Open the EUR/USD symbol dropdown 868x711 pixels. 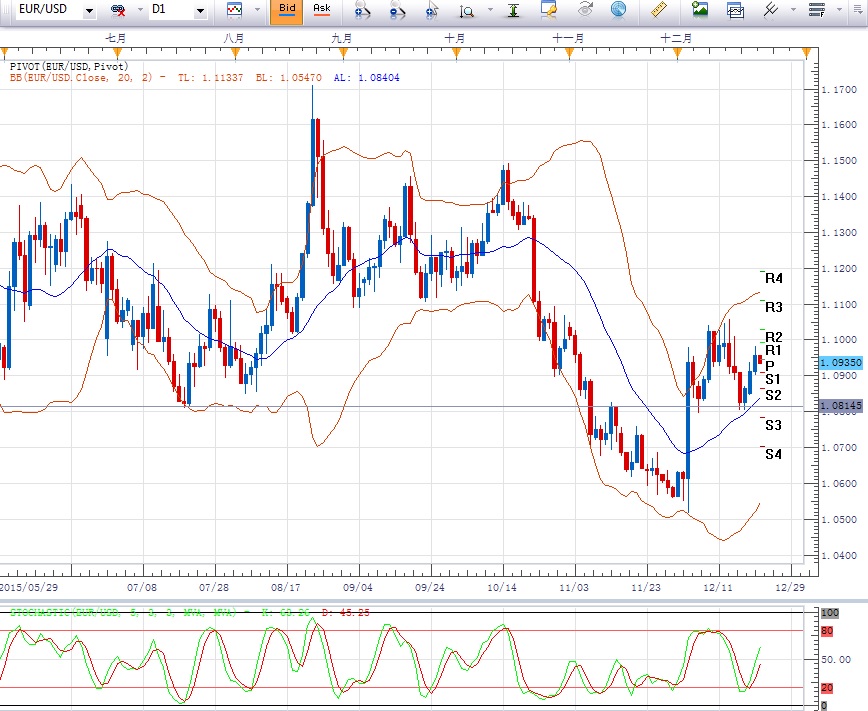90,11
